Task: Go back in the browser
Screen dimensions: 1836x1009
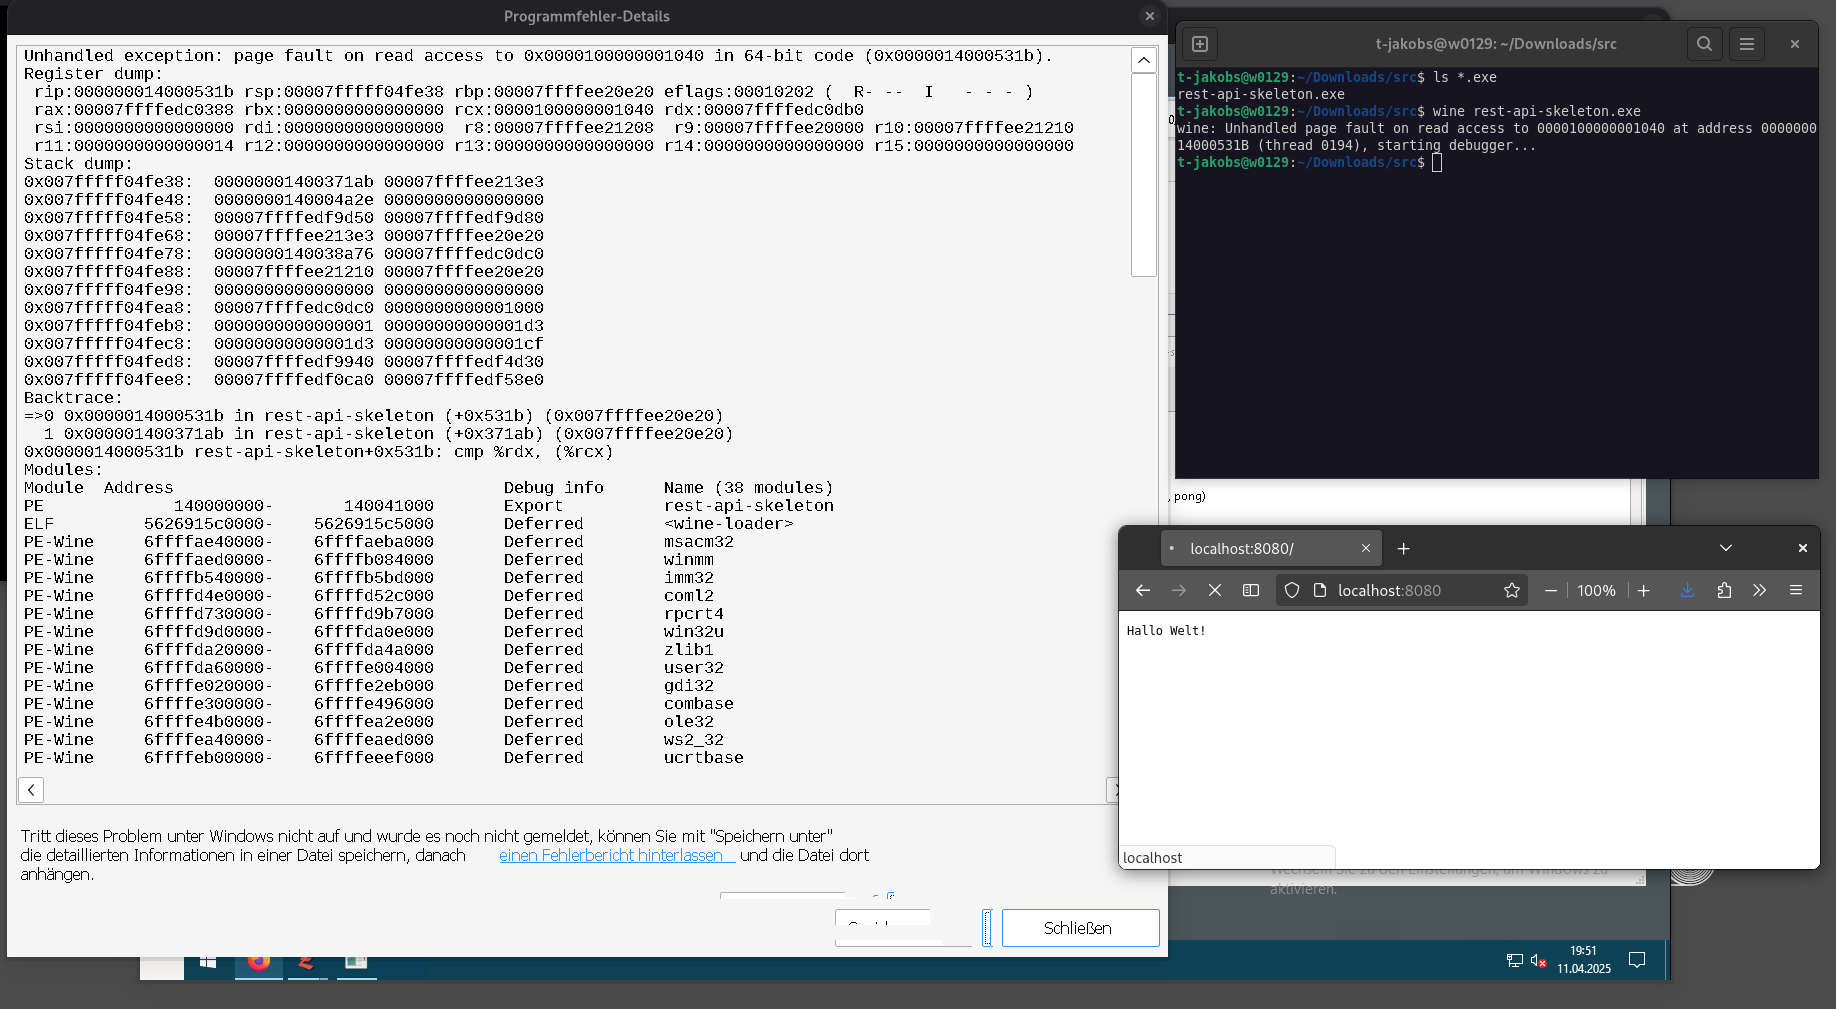Action: (1143, 591)
